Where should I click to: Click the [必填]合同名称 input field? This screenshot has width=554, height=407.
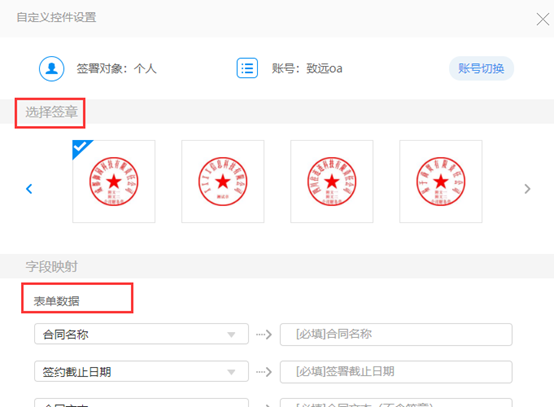coord(396,334)
